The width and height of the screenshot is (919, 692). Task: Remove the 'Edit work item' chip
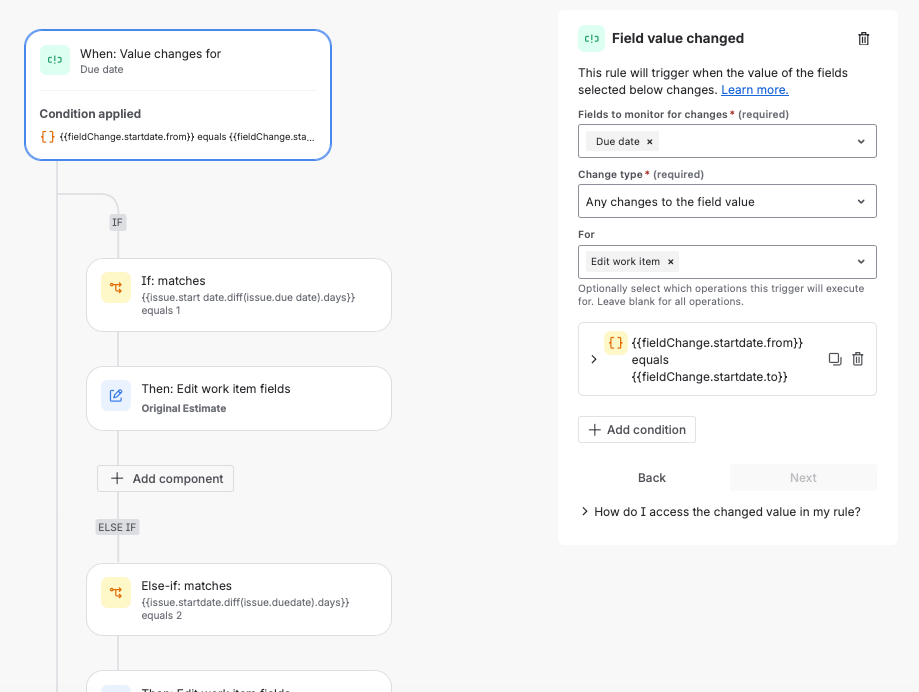671,262
